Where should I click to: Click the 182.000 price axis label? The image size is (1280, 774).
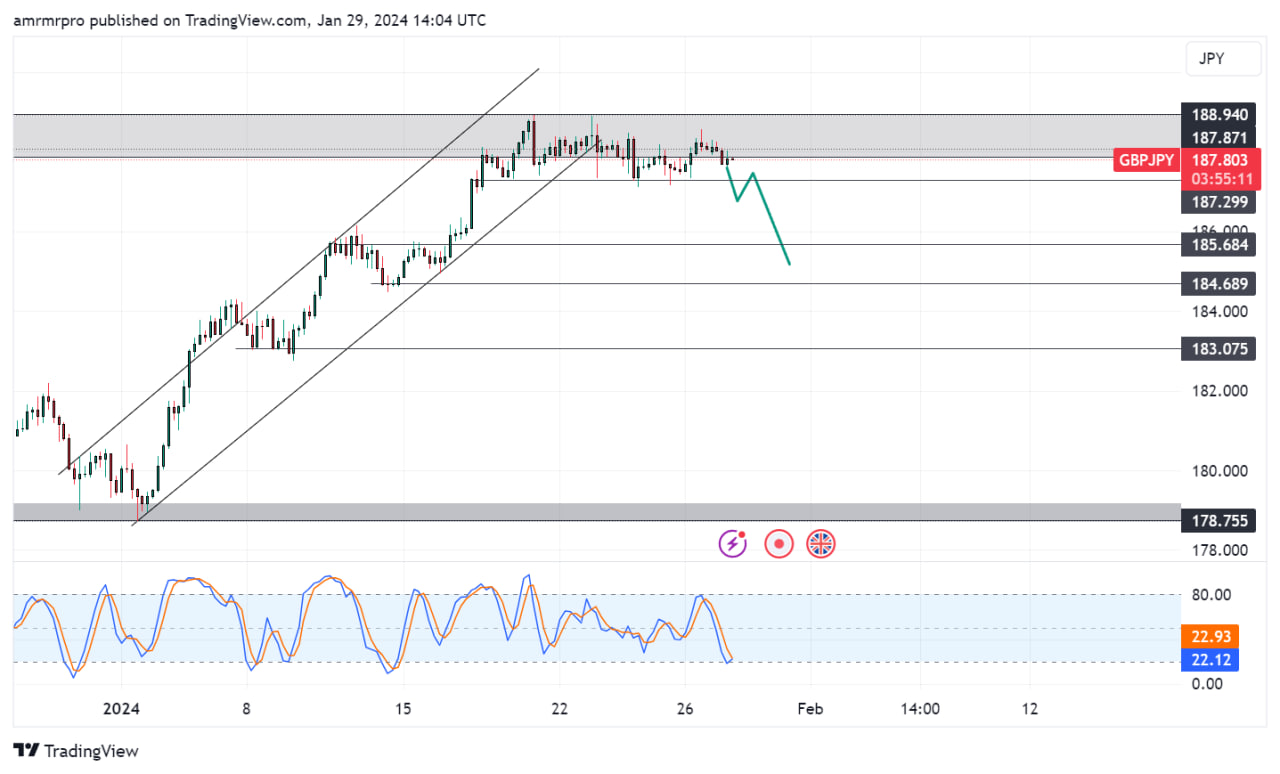click(x=1219, y=391)
